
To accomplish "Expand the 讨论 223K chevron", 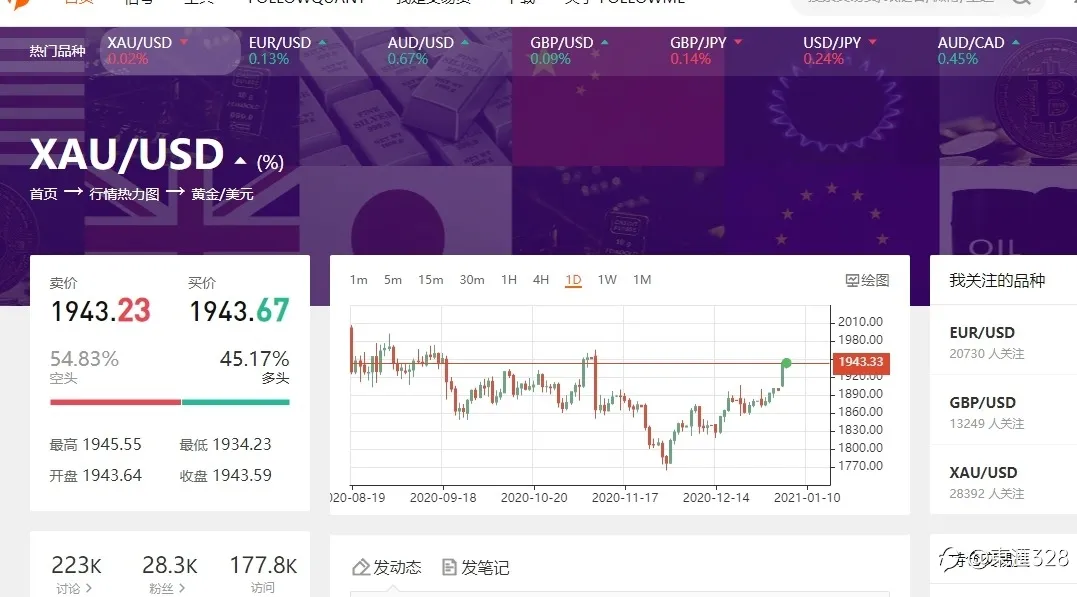I will (x=89, y=588).
